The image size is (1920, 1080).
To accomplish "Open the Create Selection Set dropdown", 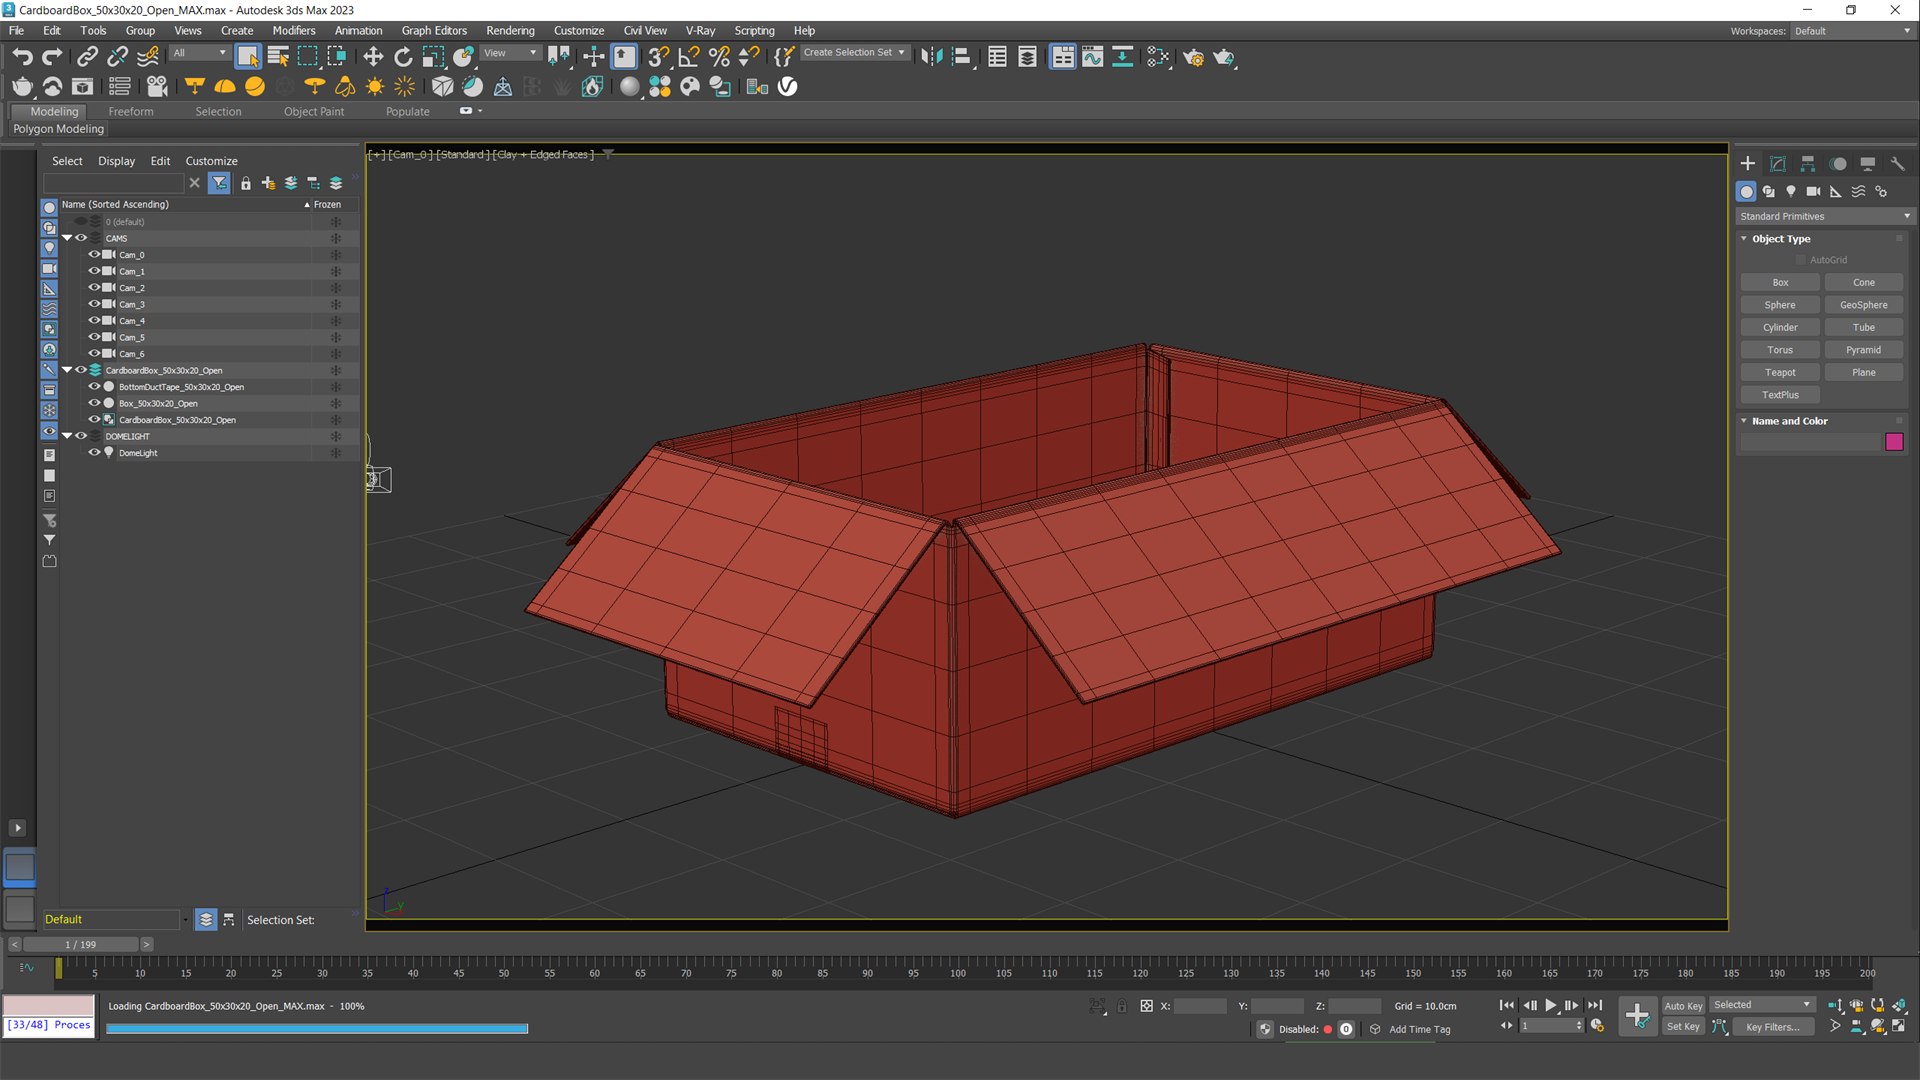I will [855, 53].
